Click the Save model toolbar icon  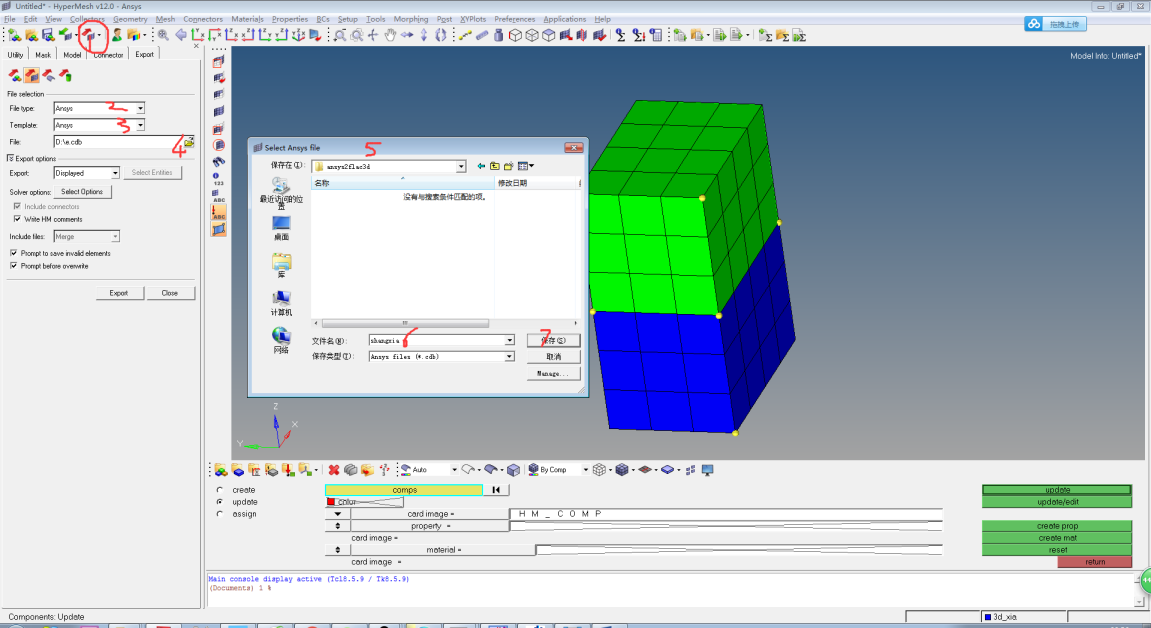47,36
